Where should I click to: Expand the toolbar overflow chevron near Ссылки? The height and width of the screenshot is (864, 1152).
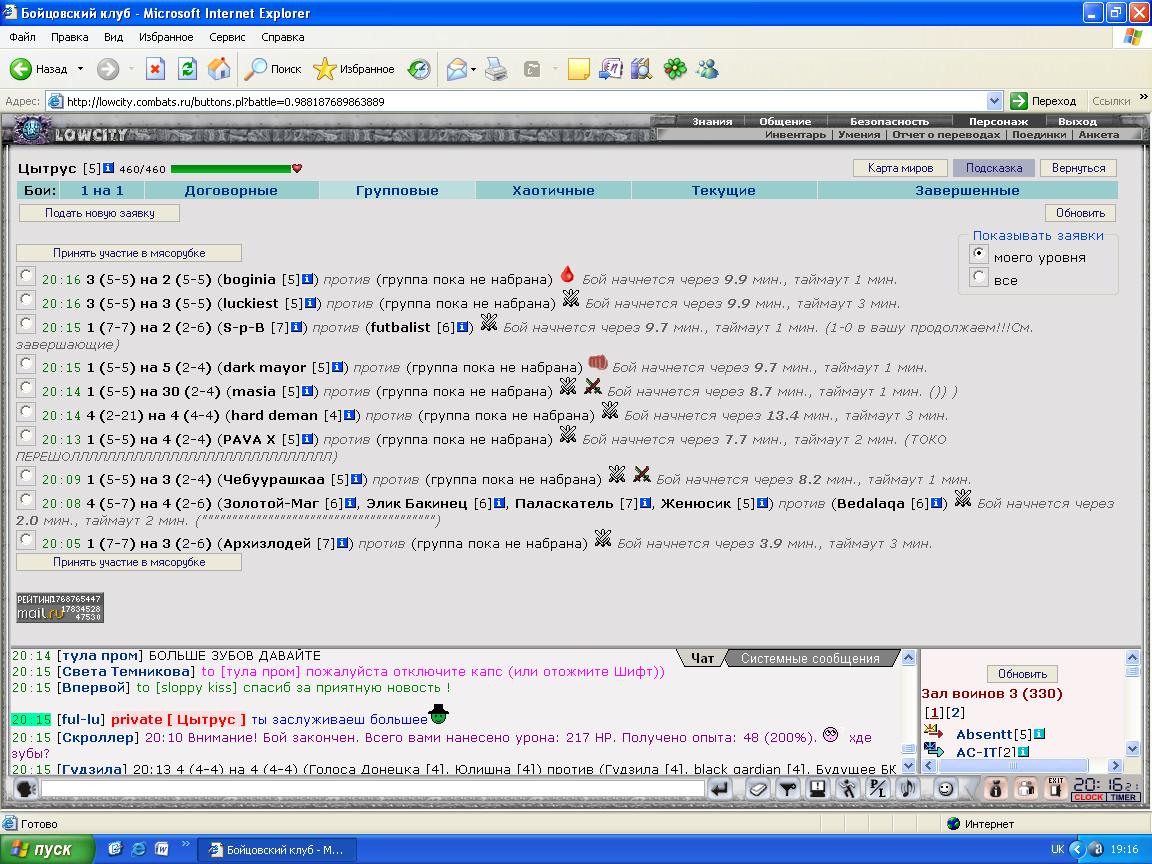[x=1143, y=97]
